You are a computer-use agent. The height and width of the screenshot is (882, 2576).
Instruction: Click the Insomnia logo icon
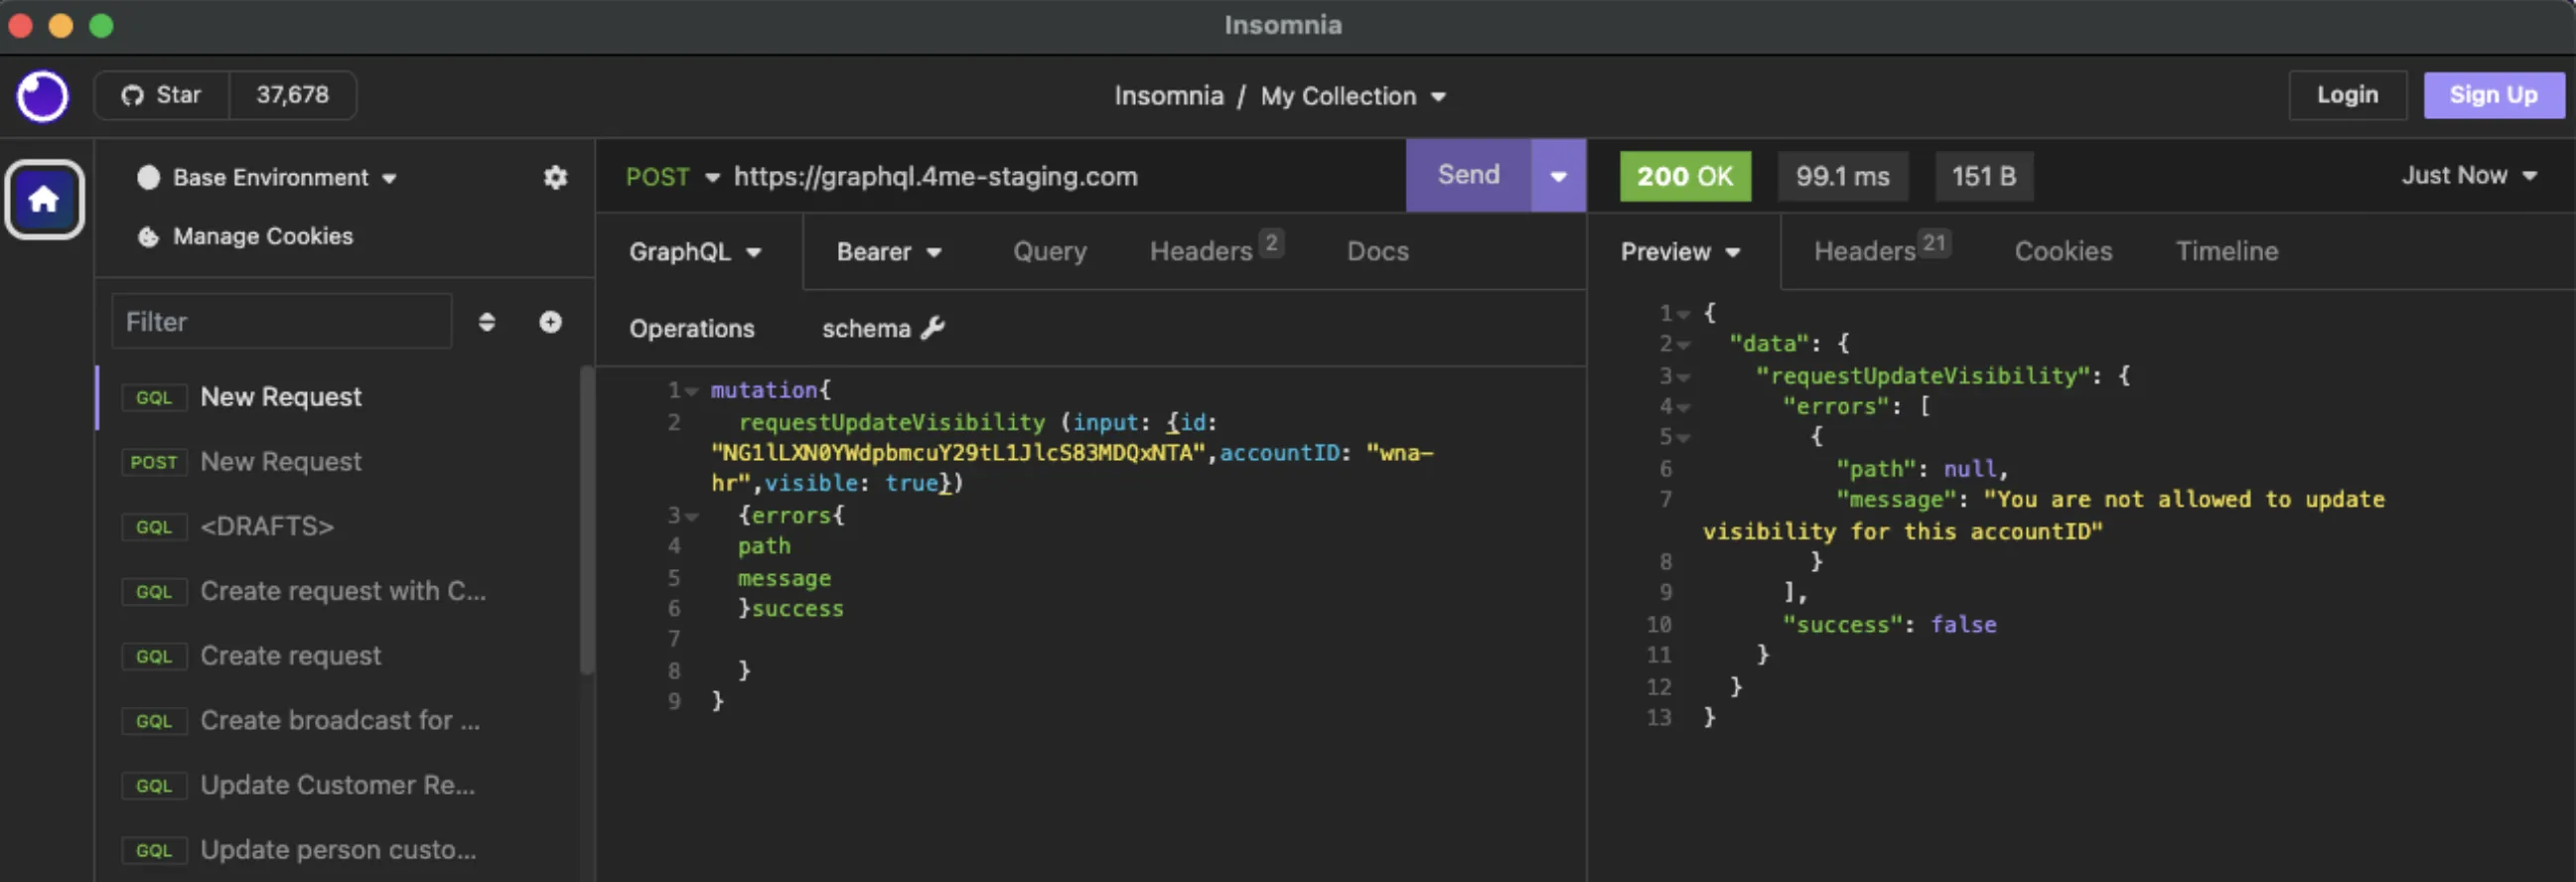click(42, 96)
